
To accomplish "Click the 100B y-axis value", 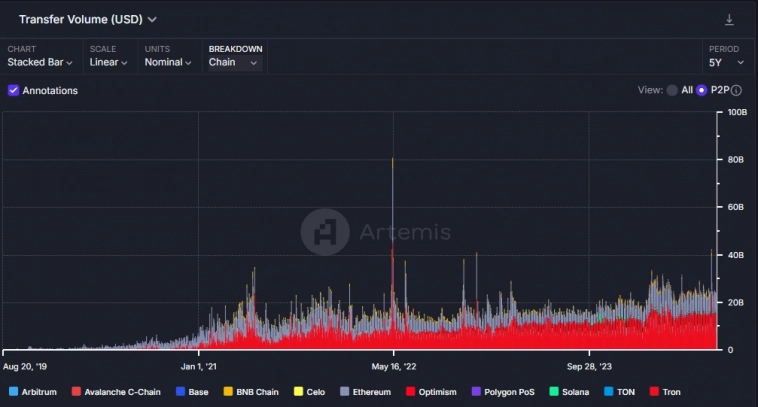I will pos(737,112).
